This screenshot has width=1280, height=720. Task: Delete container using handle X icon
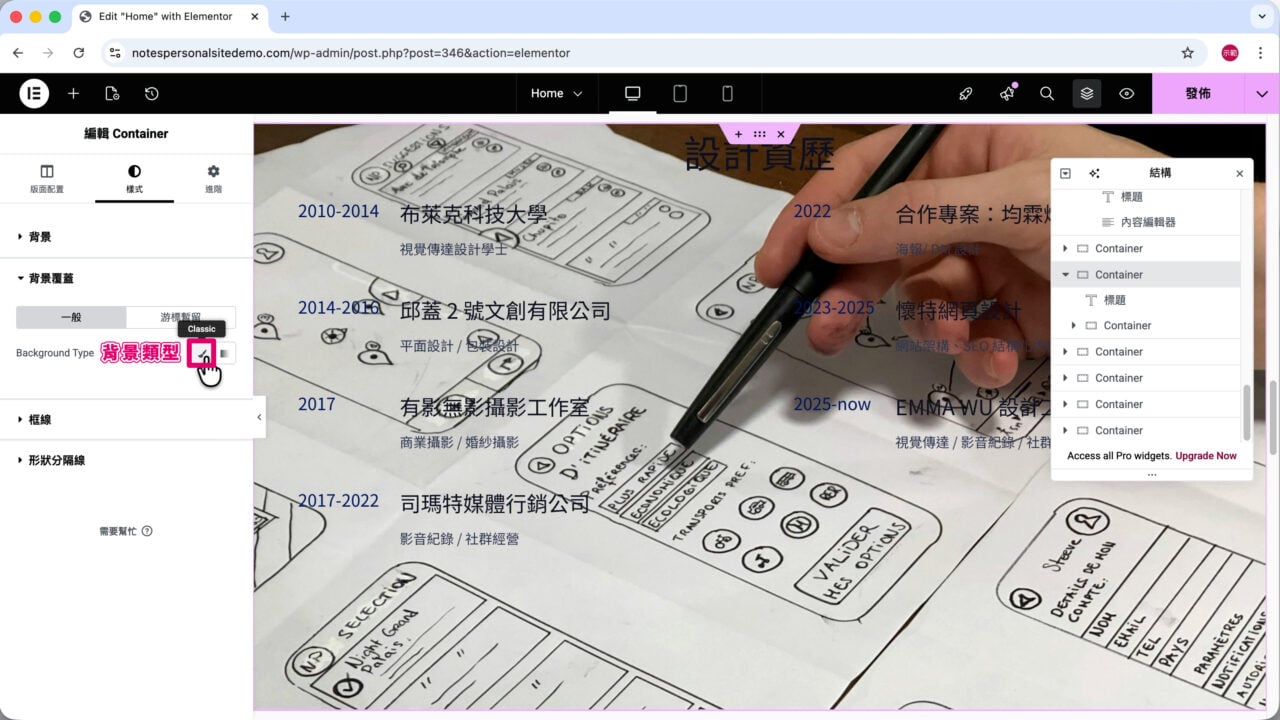pyautogui.click(x=781, y=134)
